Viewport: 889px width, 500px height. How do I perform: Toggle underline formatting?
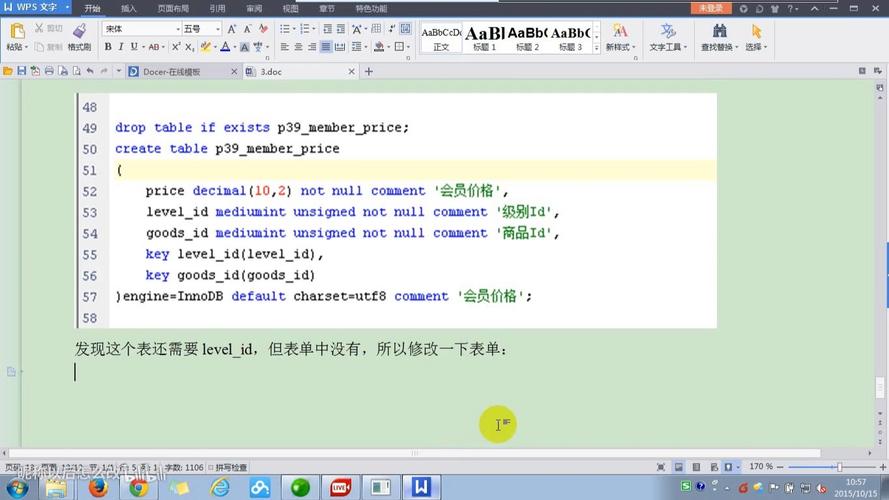click(x=134, y=47)
